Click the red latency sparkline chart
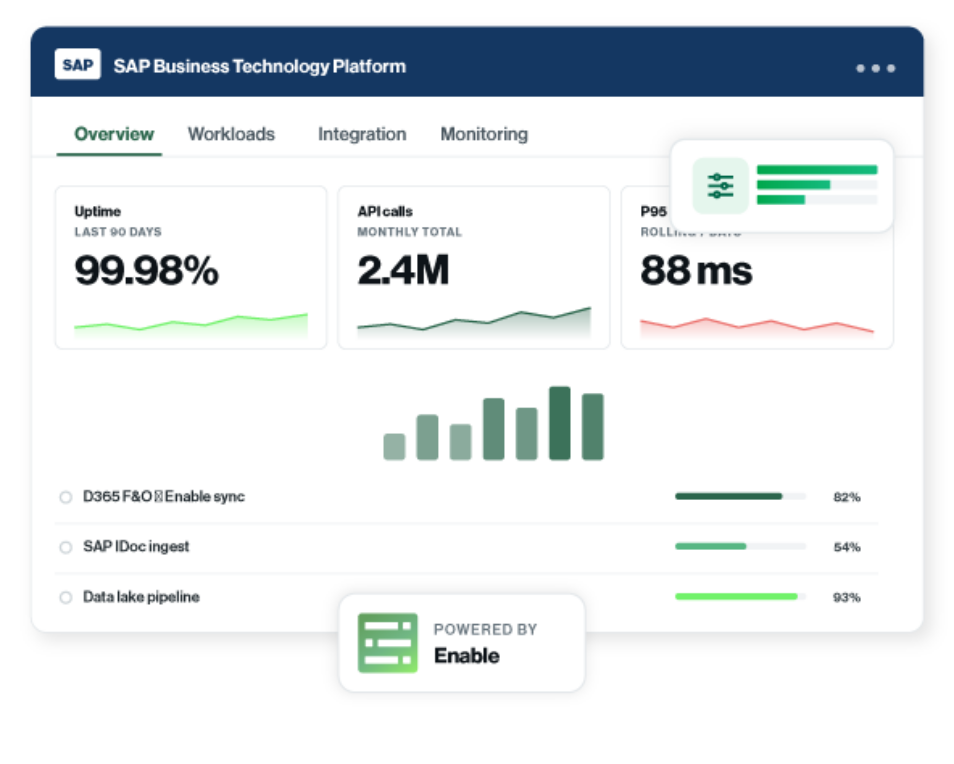Screen dimensions: 954x764 click(x=757, y=326)
